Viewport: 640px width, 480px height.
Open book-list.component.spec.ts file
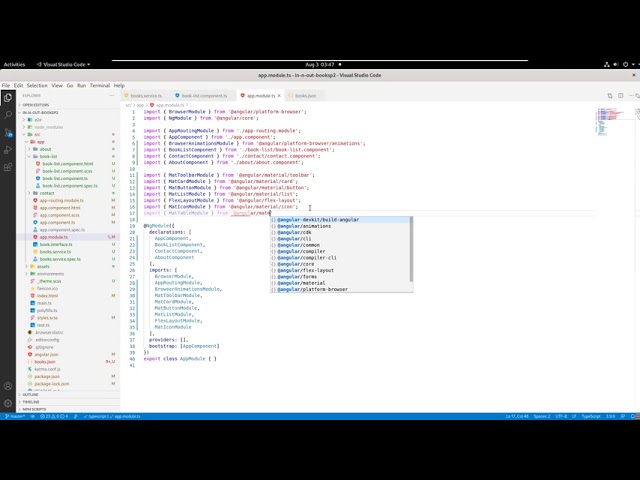pos(70,186)
